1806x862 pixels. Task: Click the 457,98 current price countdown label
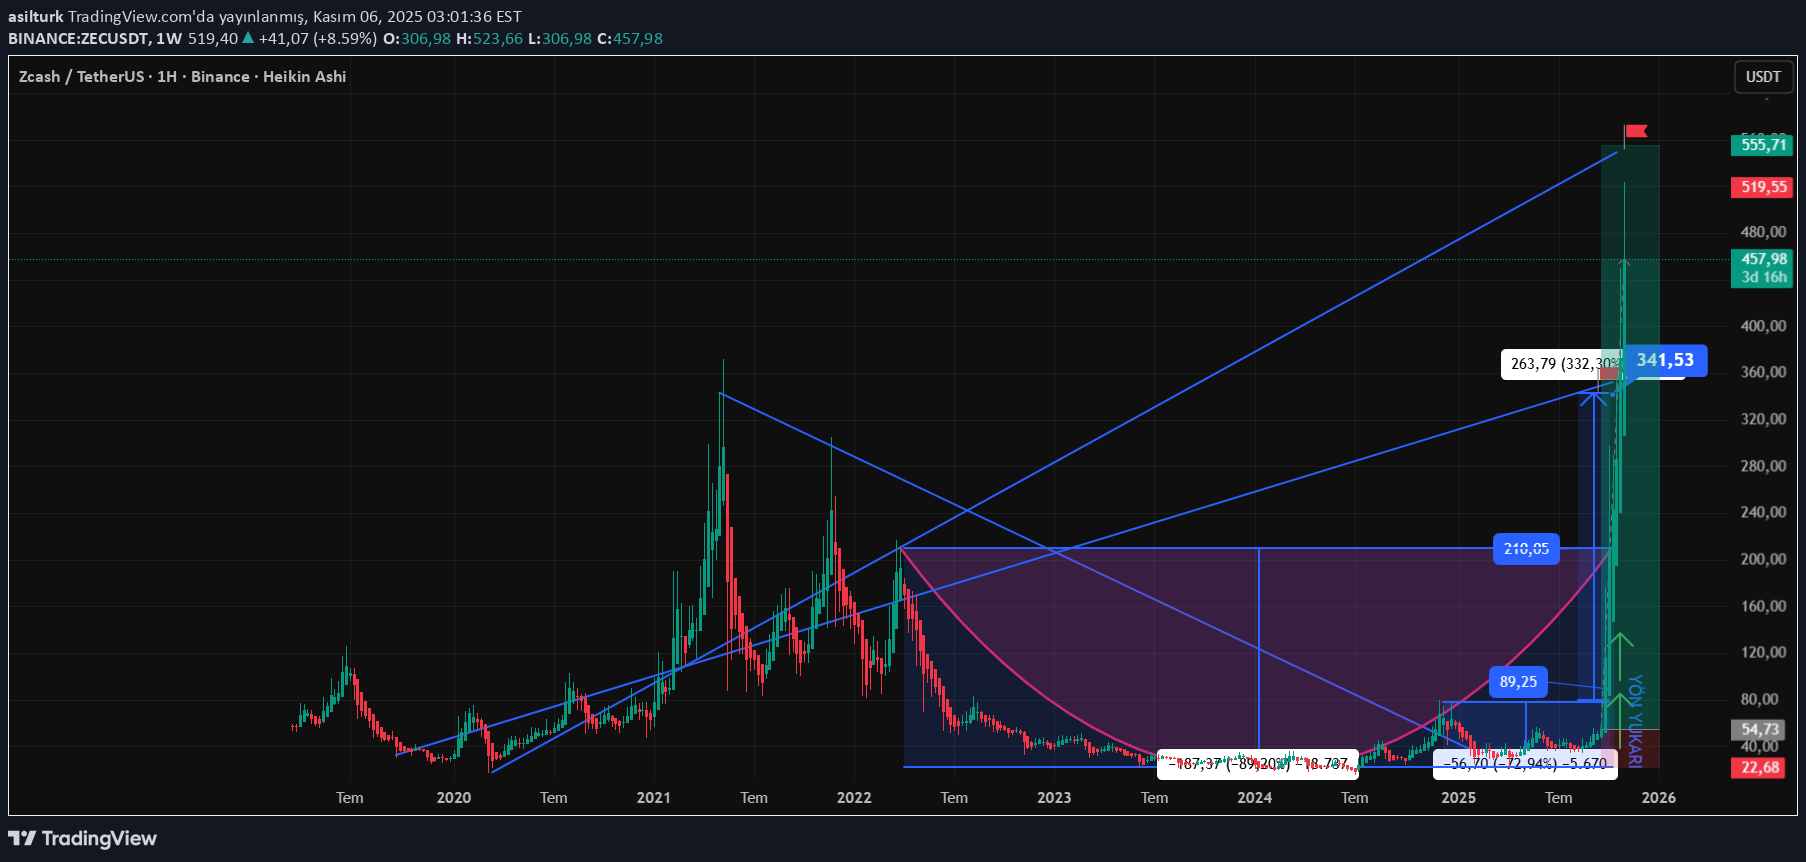pyautogui.click(x=1763, y=268)
